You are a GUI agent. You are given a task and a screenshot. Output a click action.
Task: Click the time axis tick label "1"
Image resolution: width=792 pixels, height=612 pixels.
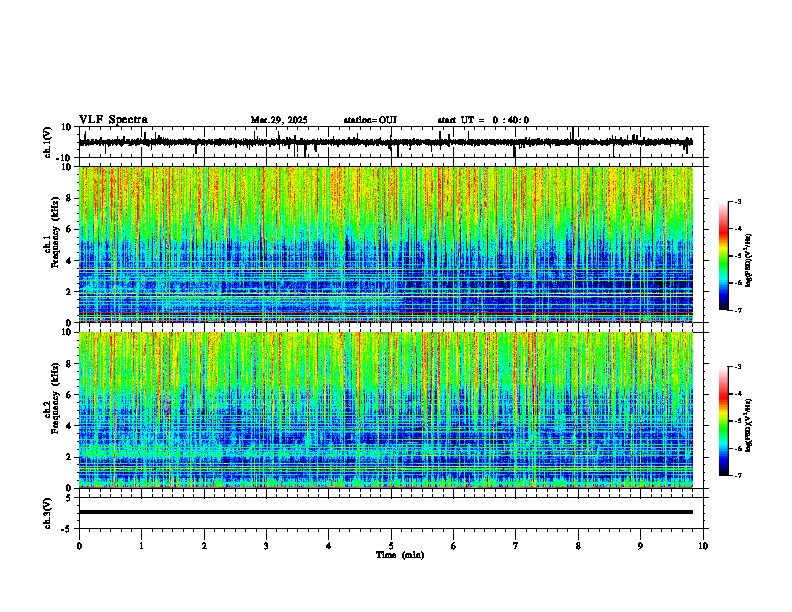(141, 546)
